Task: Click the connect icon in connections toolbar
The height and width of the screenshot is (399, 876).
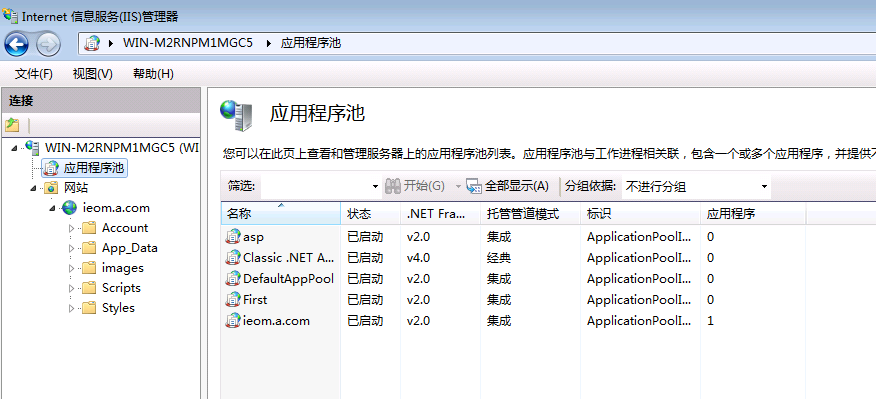Action: click(12, 125)
